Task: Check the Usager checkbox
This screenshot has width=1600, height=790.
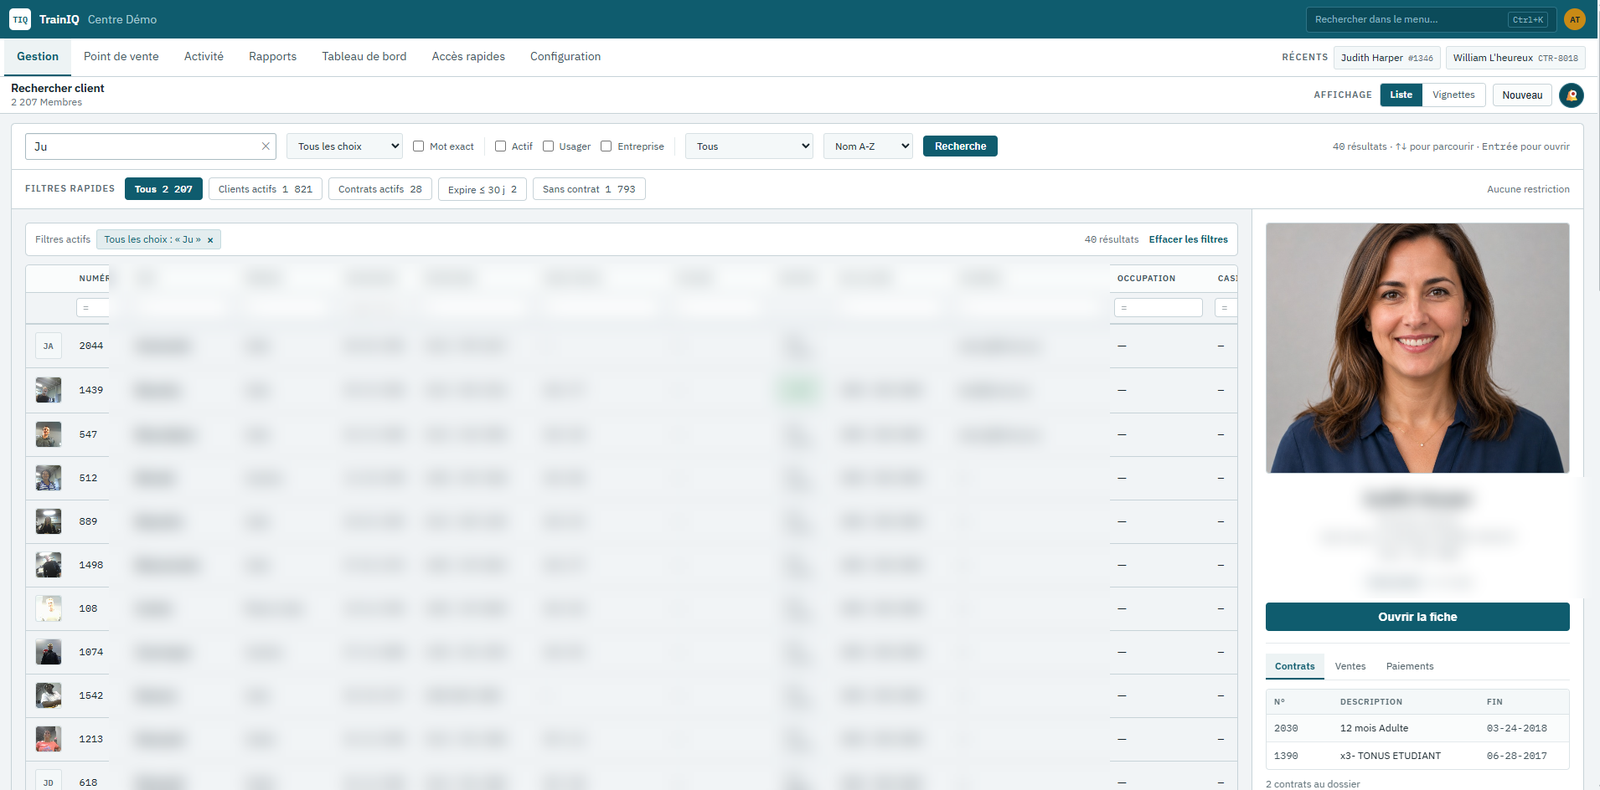Action: point(548,146)
